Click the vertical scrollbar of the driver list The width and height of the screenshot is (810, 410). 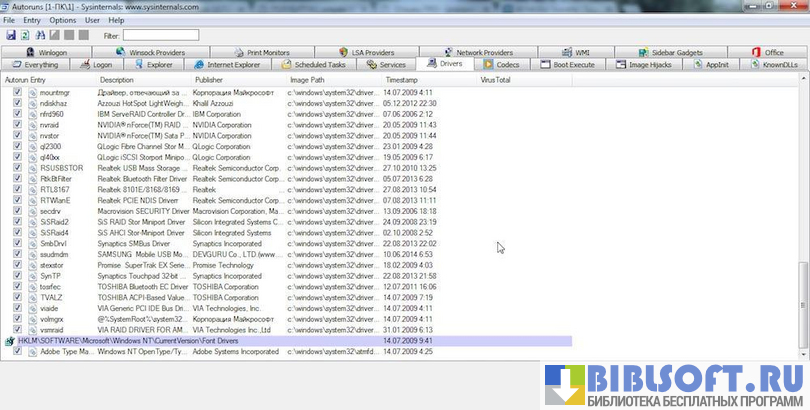pyautogui.click(x=803, y=200)
